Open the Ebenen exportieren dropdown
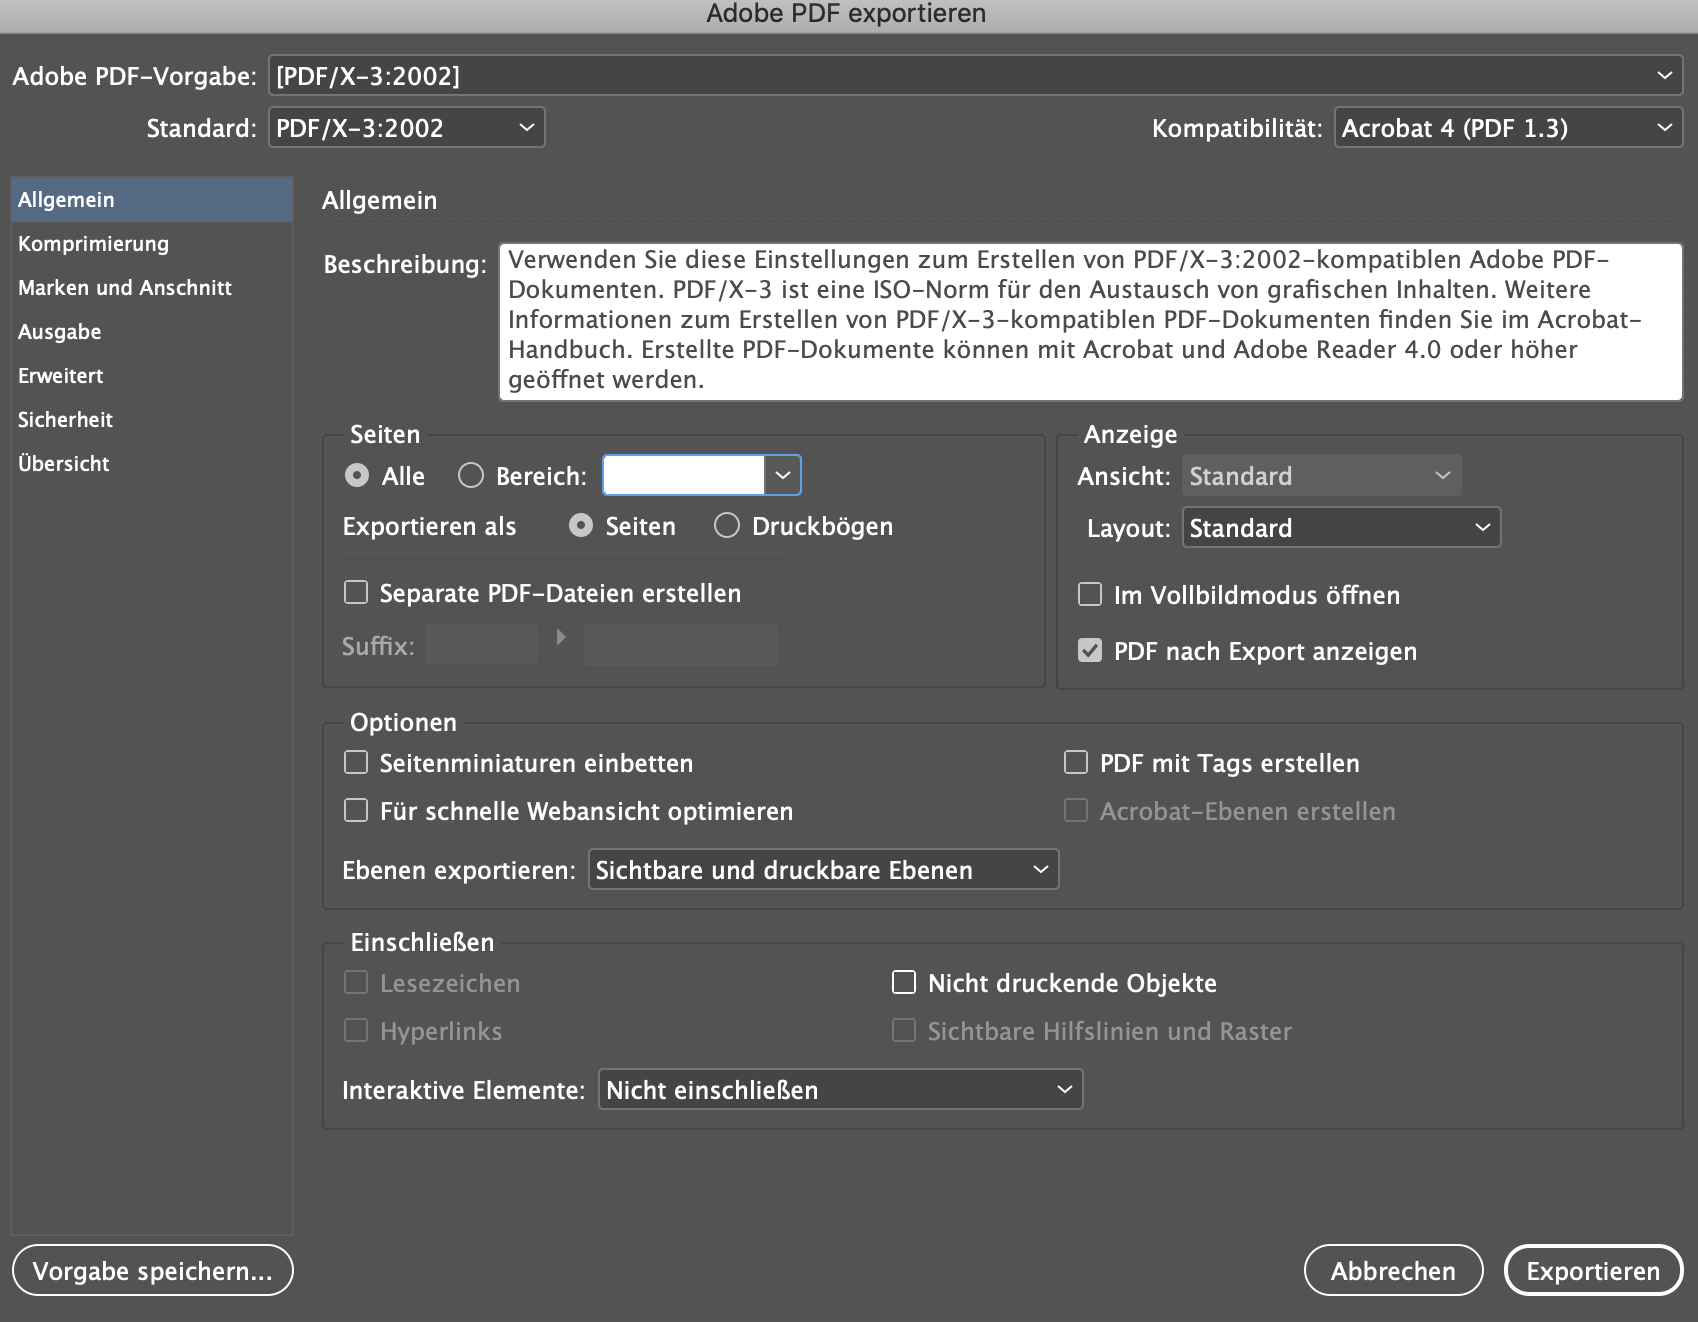Image resolution: width=1698 pixels, height=1322 pixels. click(x=823, y=870)
